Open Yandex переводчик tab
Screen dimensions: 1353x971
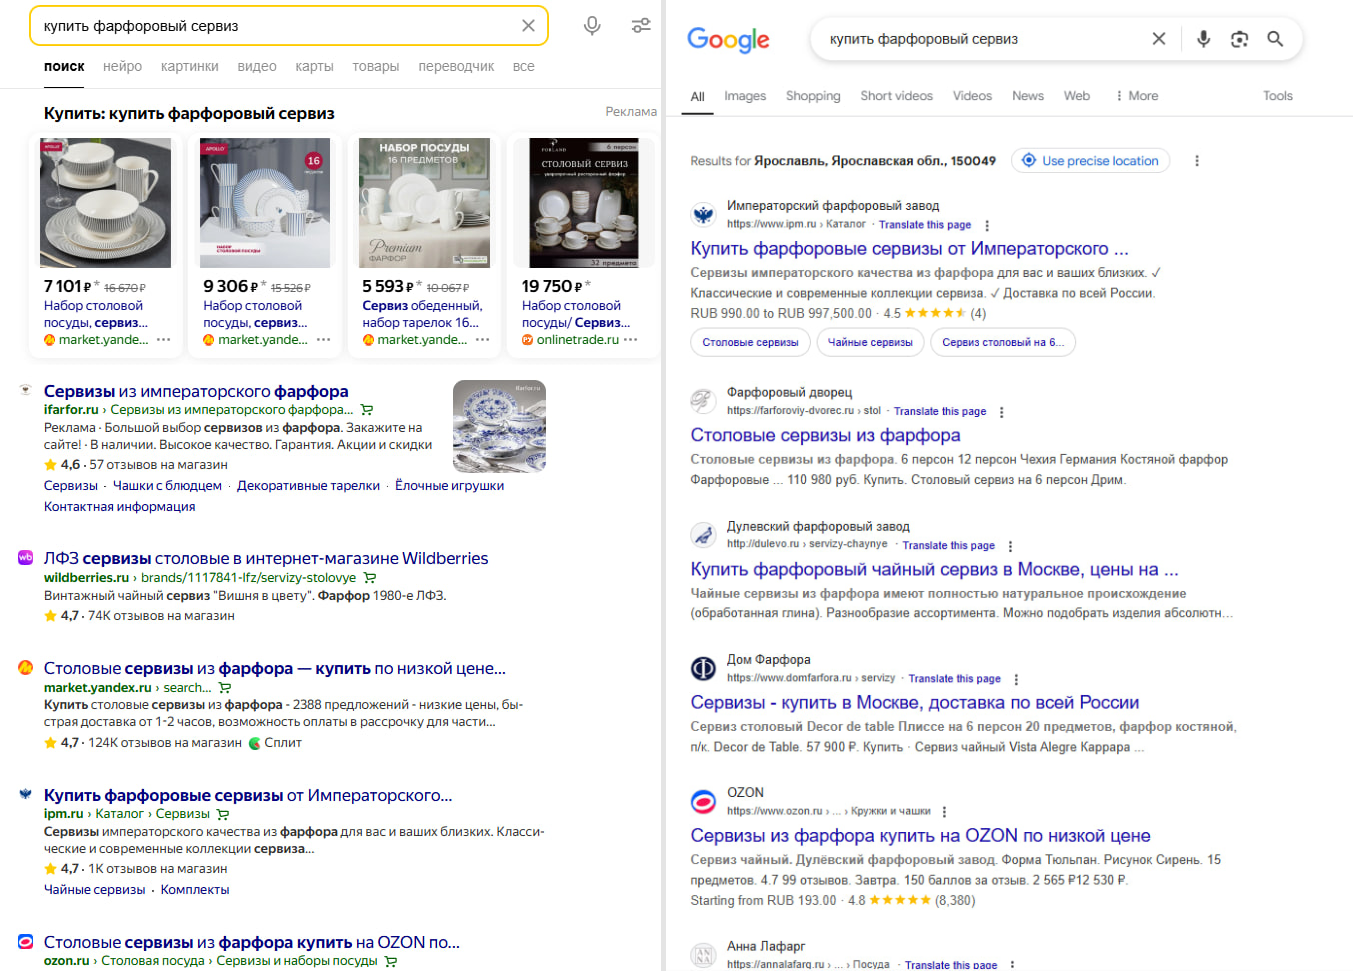point(456,66)
